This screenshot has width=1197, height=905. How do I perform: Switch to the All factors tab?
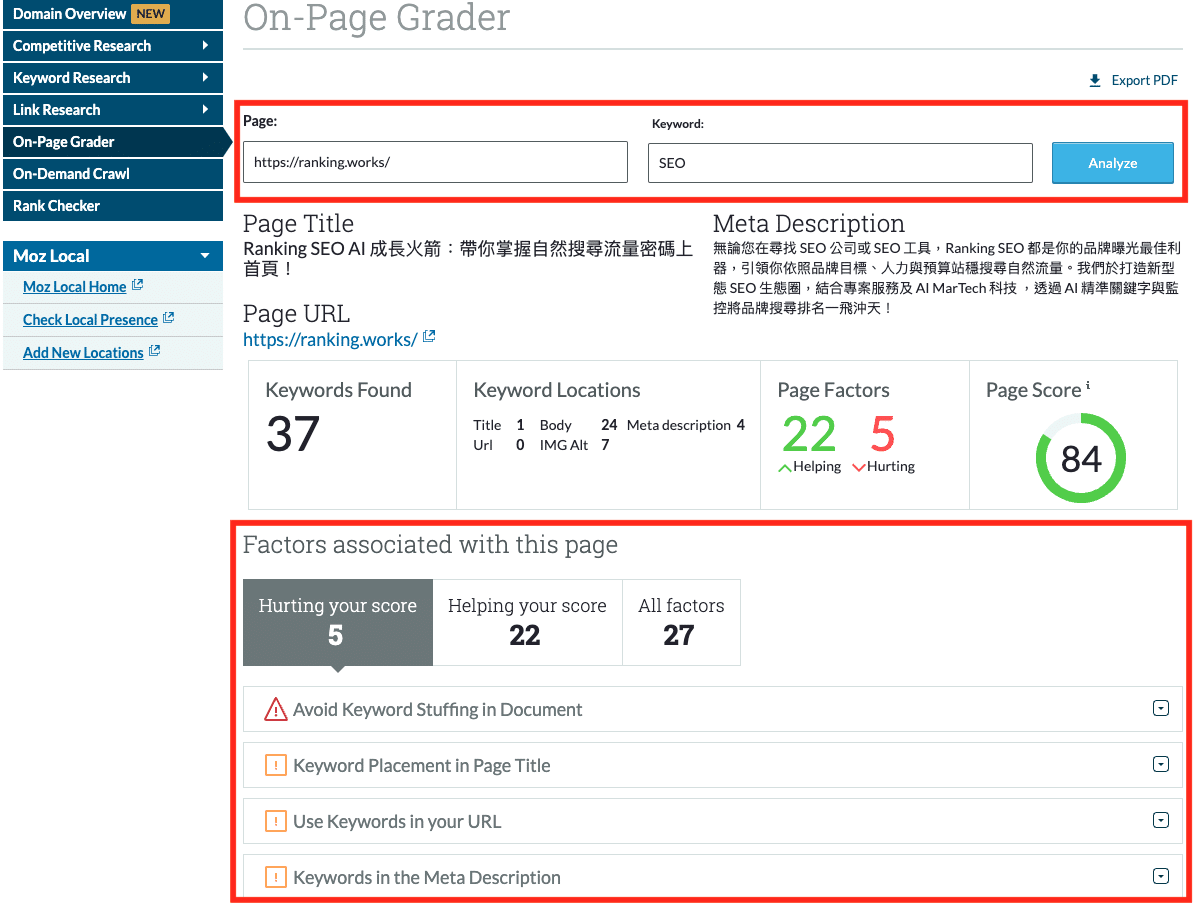681,621
